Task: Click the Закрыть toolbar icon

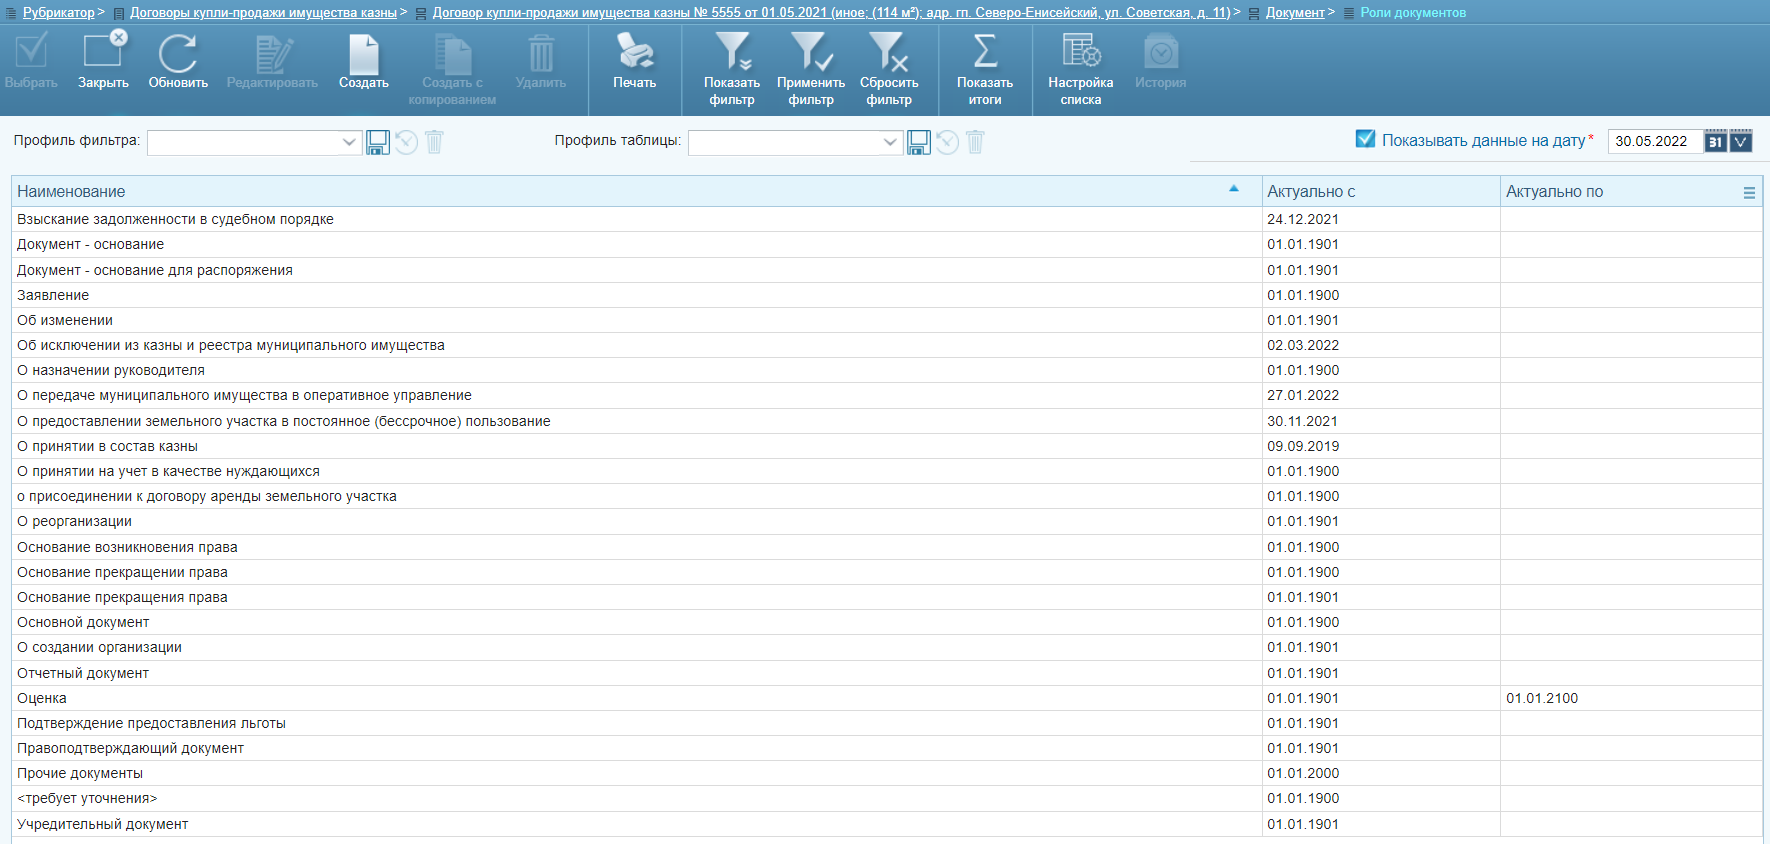Action: pyautogui.click(x=104, y=51)
